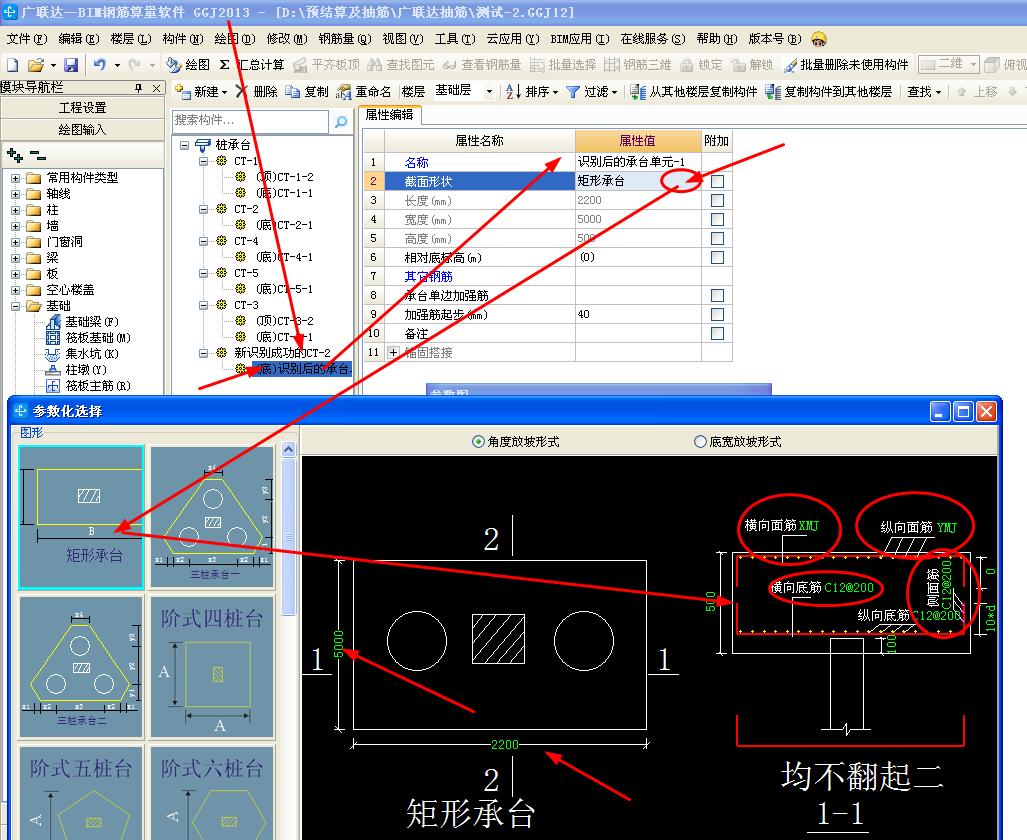The width and height of the screenshot is (1027, 840).
Task: Select 筏板基础(M) in navigation tree
Action: click(88, 337)
